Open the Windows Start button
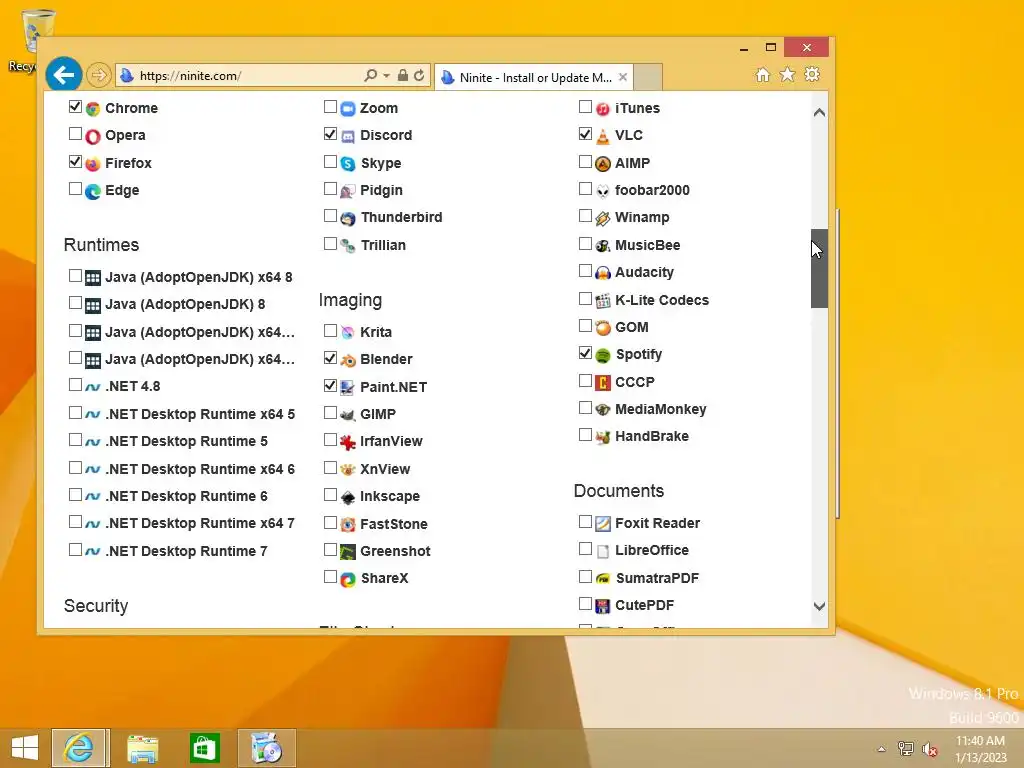 pos(25,748)
